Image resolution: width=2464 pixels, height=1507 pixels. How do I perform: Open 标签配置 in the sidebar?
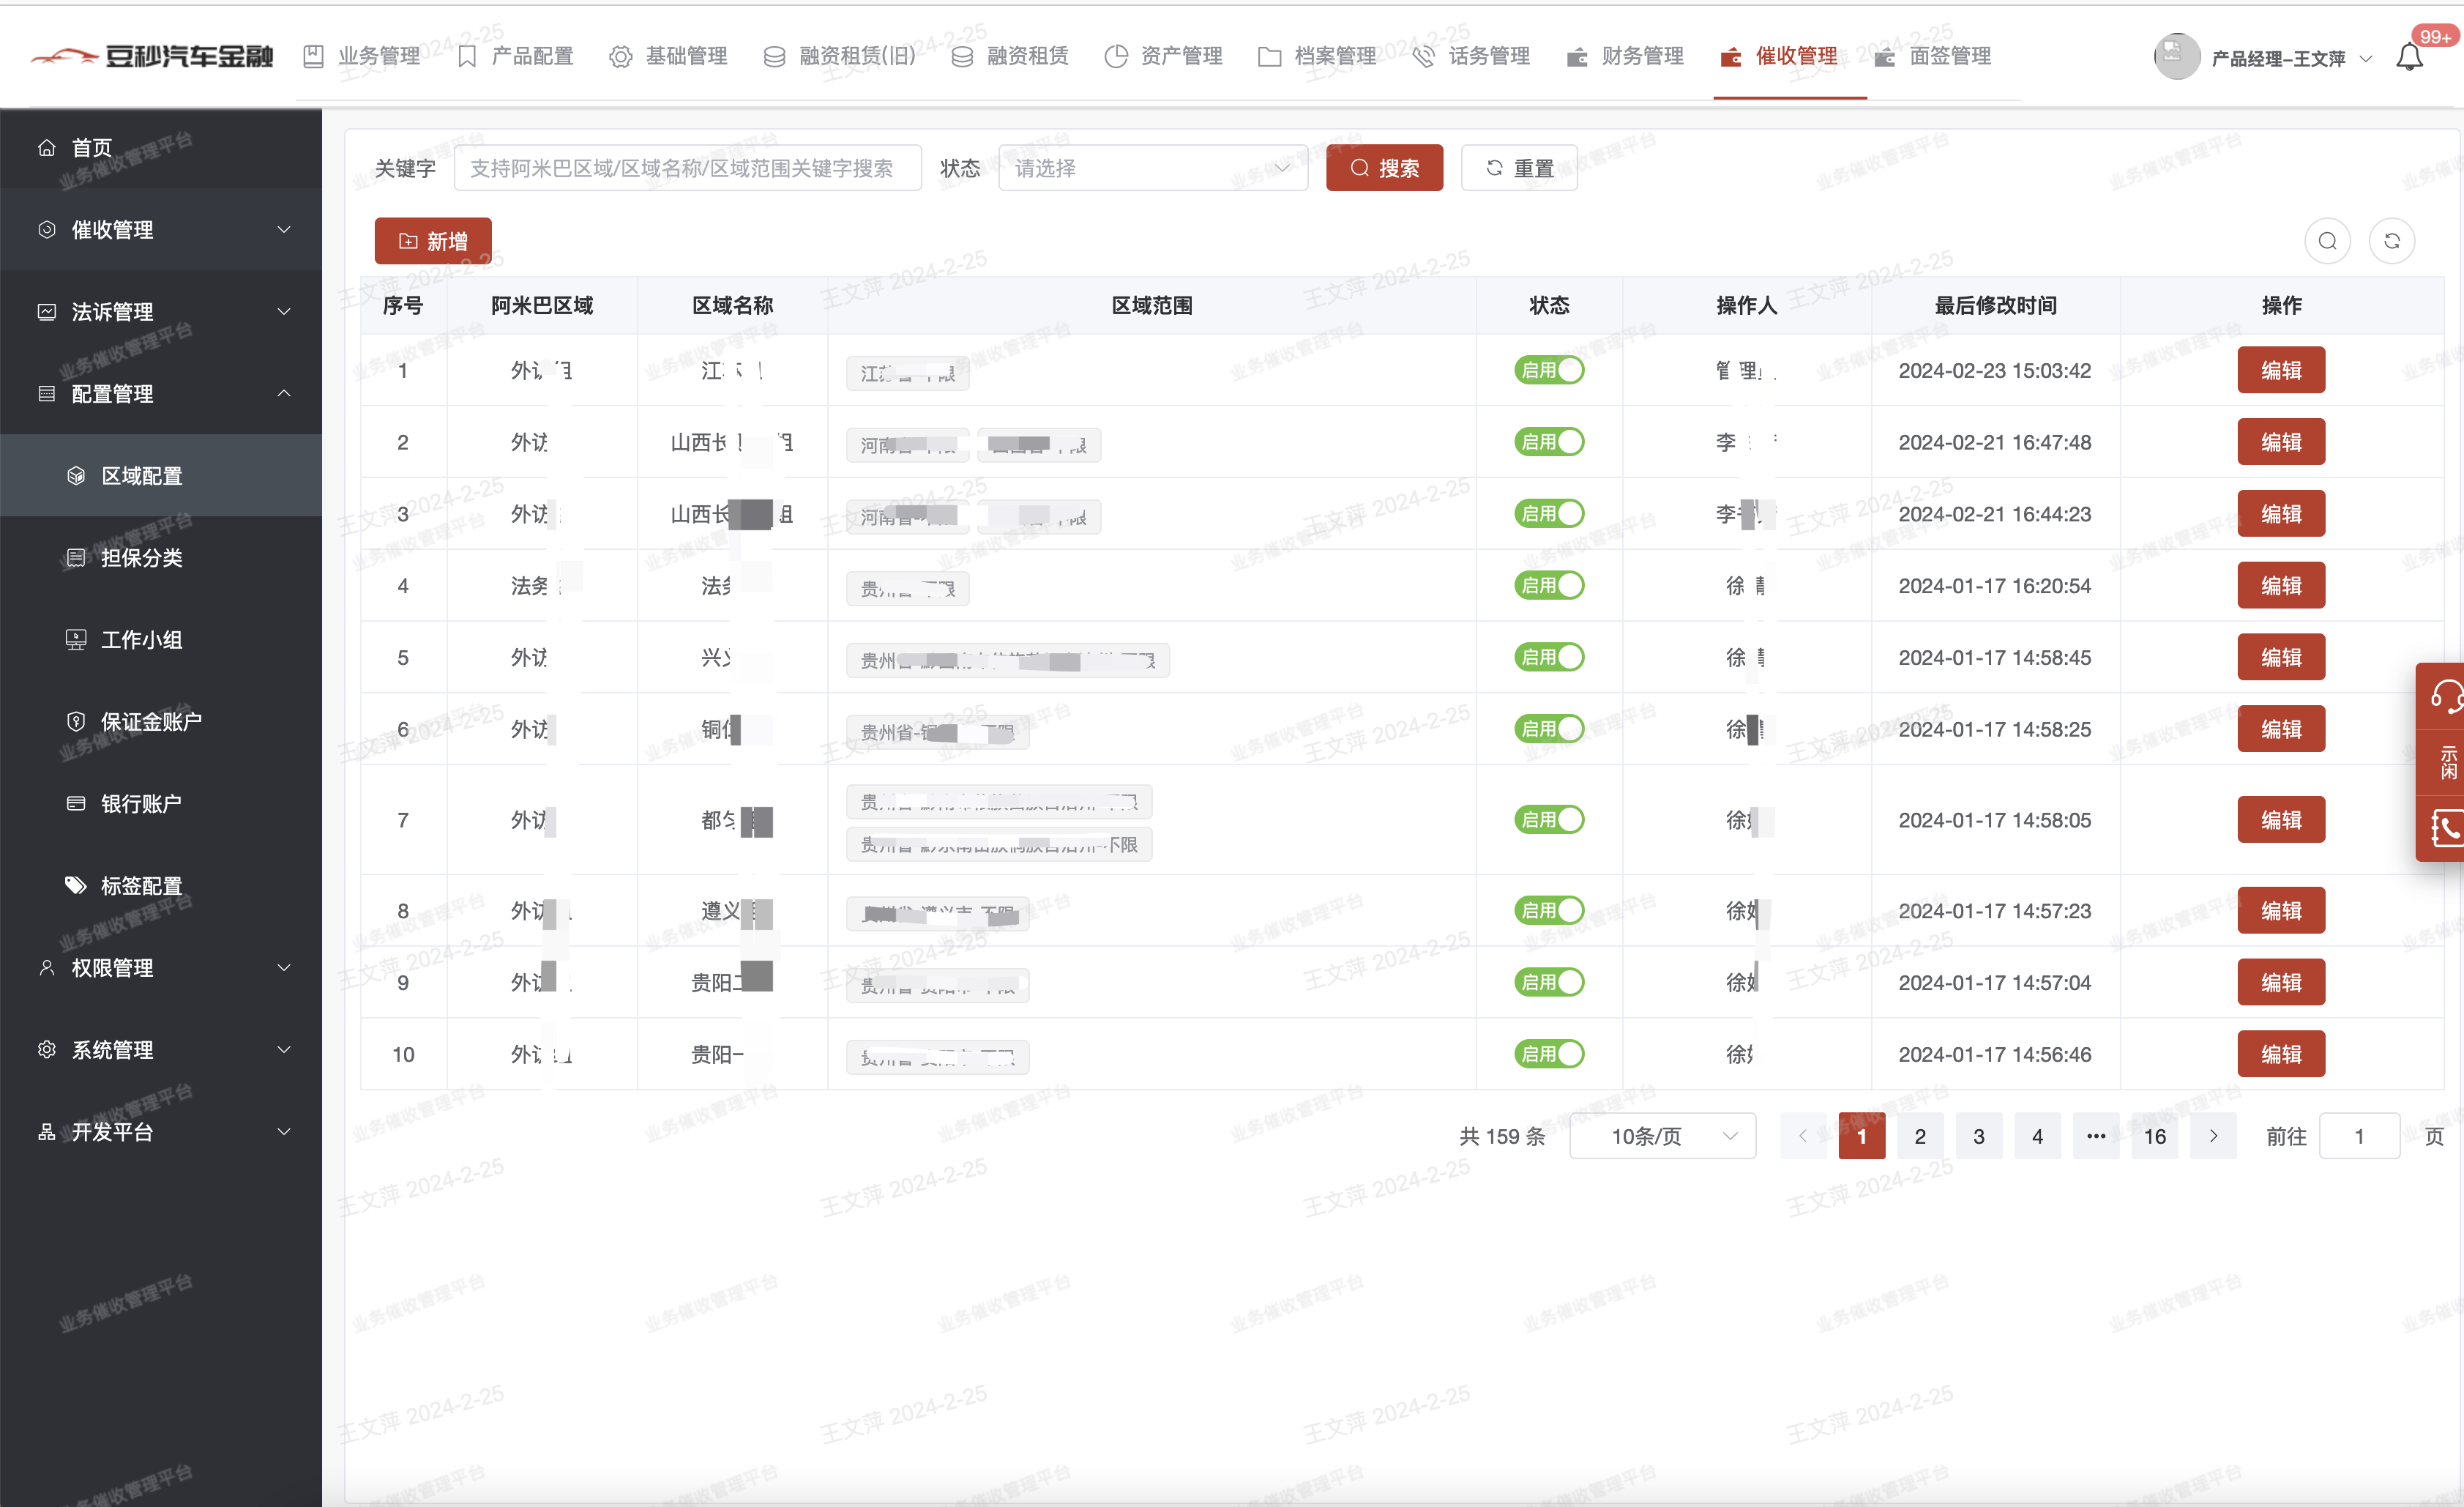pos(141,885)
